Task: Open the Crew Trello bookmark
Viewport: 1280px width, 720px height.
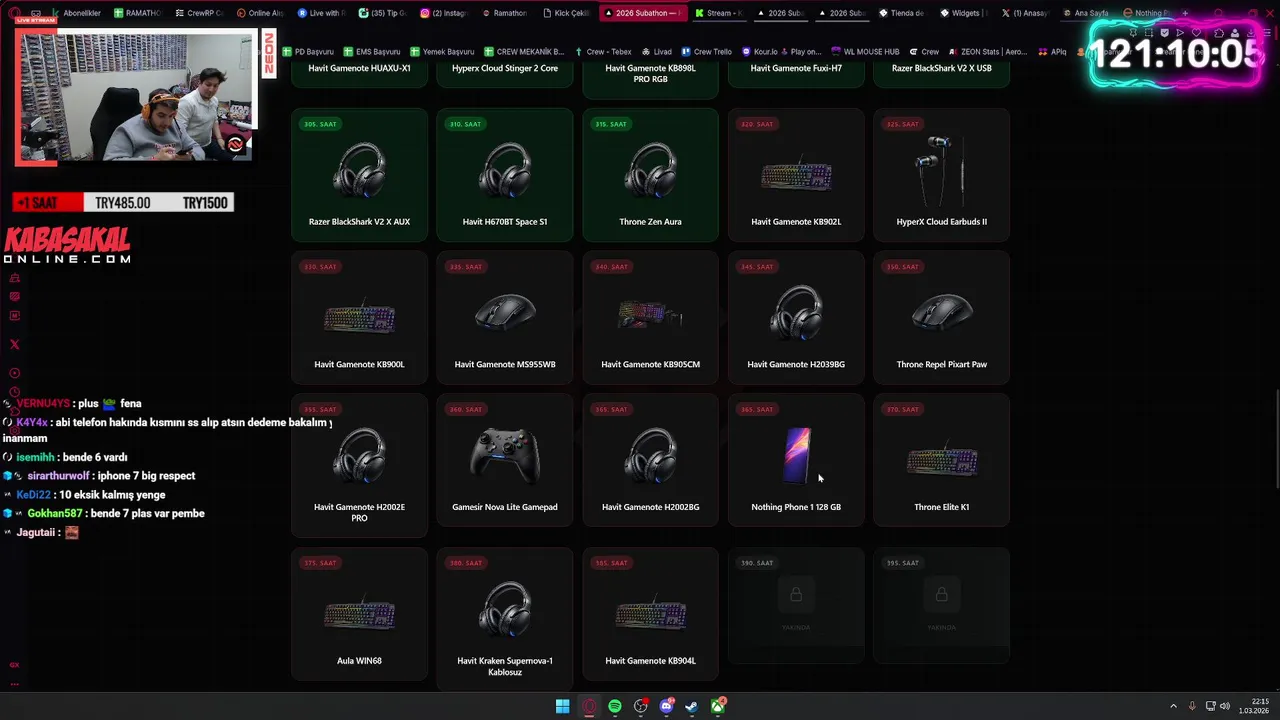Action: pos(706,51)
